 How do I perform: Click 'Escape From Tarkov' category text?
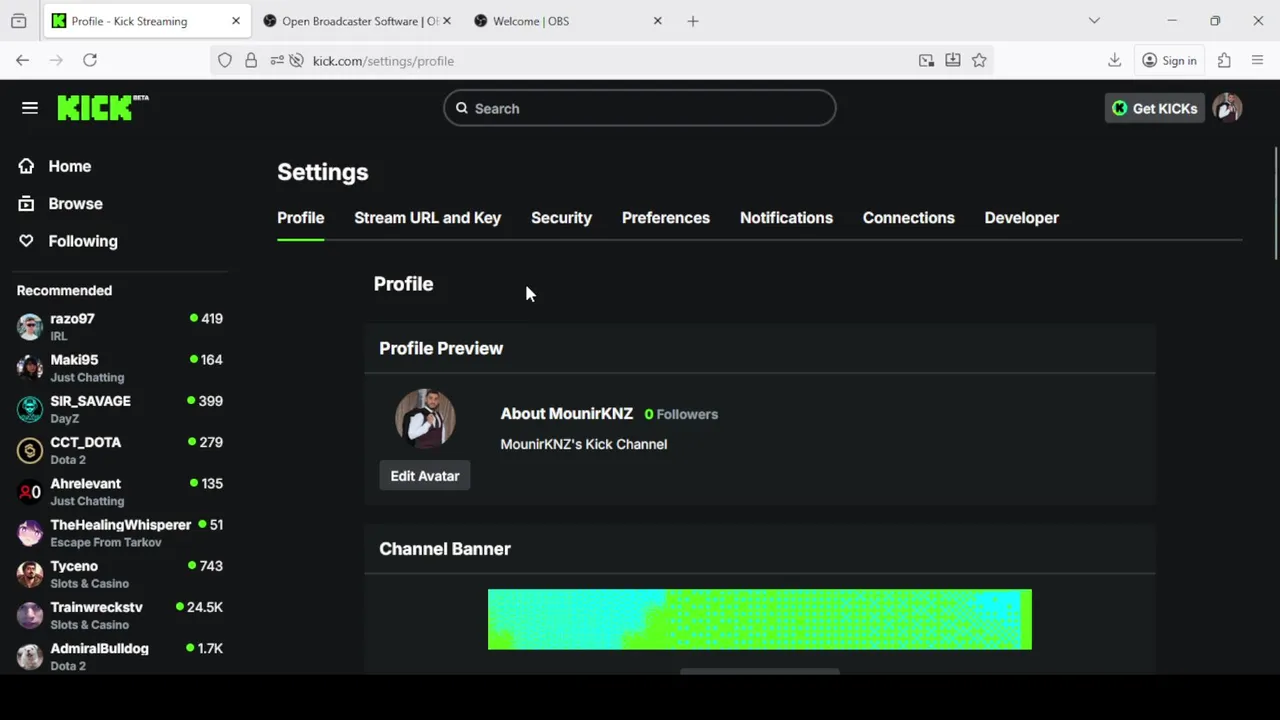[106, 542]
